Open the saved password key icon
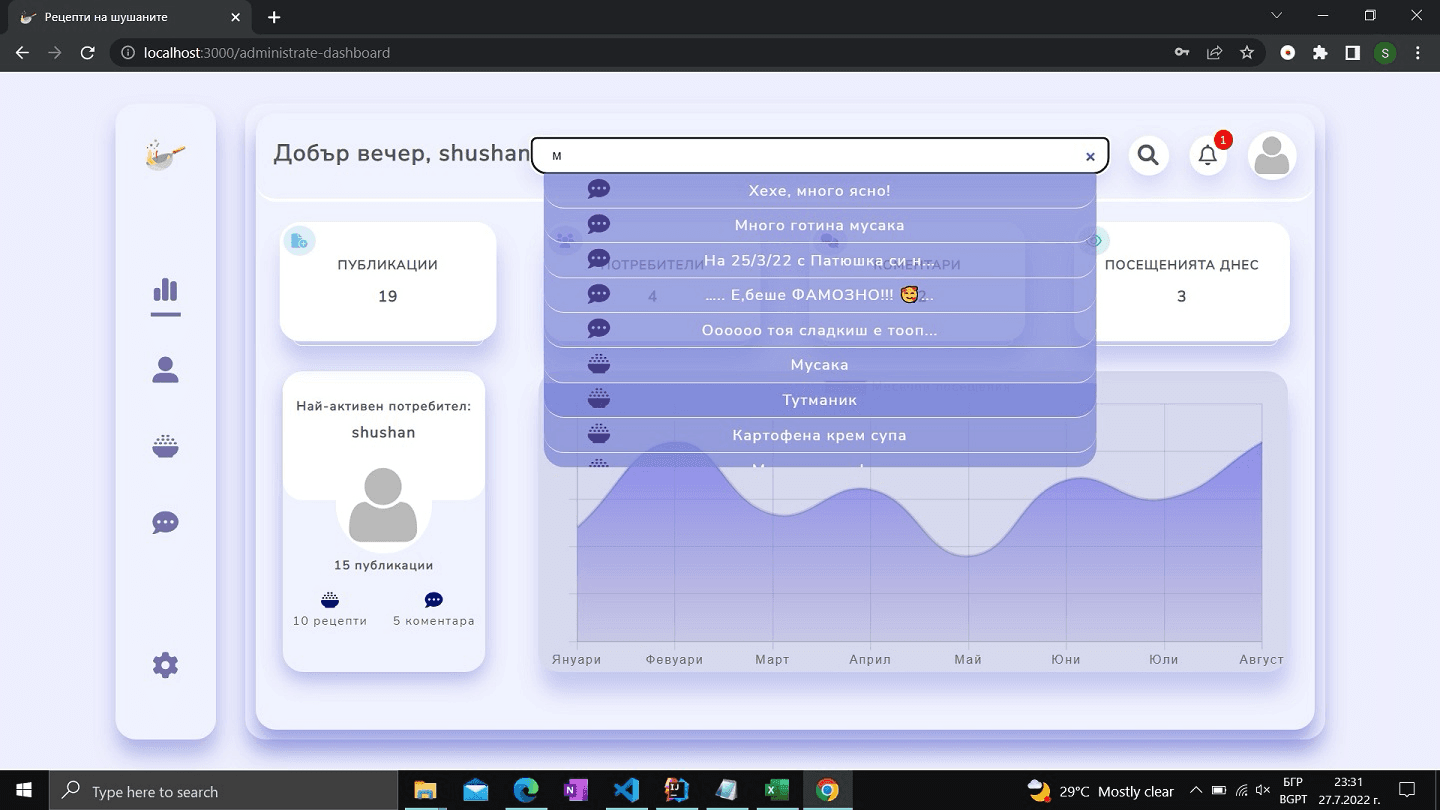The image size is (1440, 810). click(x=1182, y=53)
